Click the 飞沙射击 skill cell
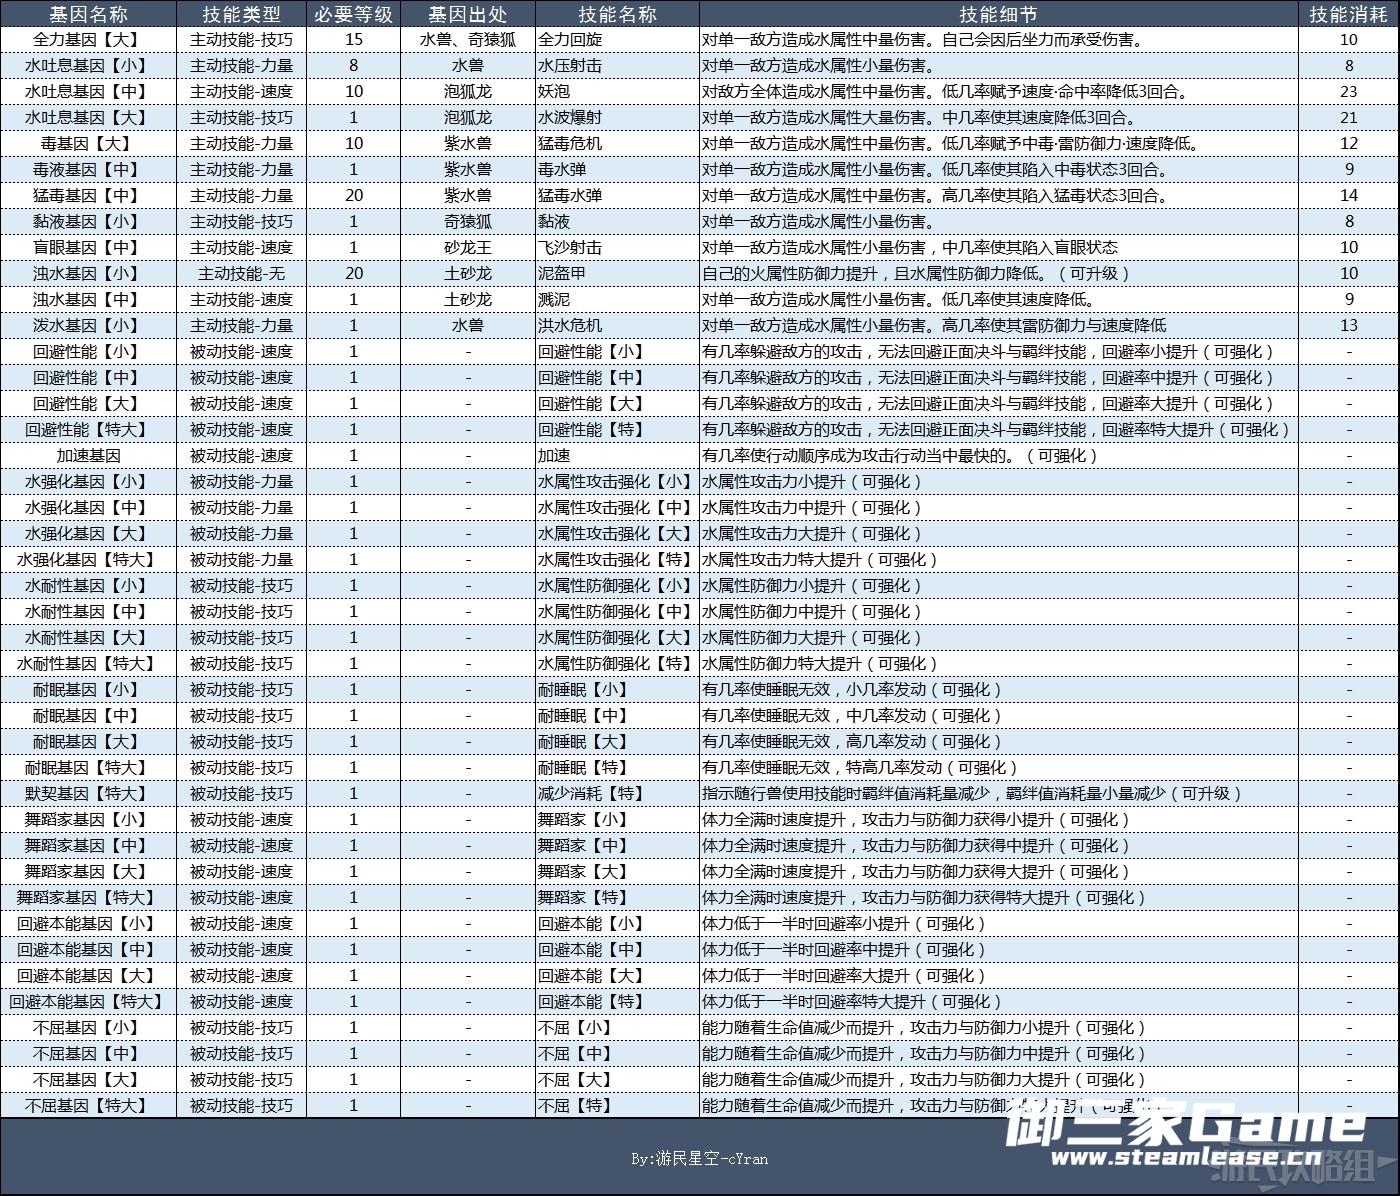The image size is (1400, 1196). click(571, 248)
